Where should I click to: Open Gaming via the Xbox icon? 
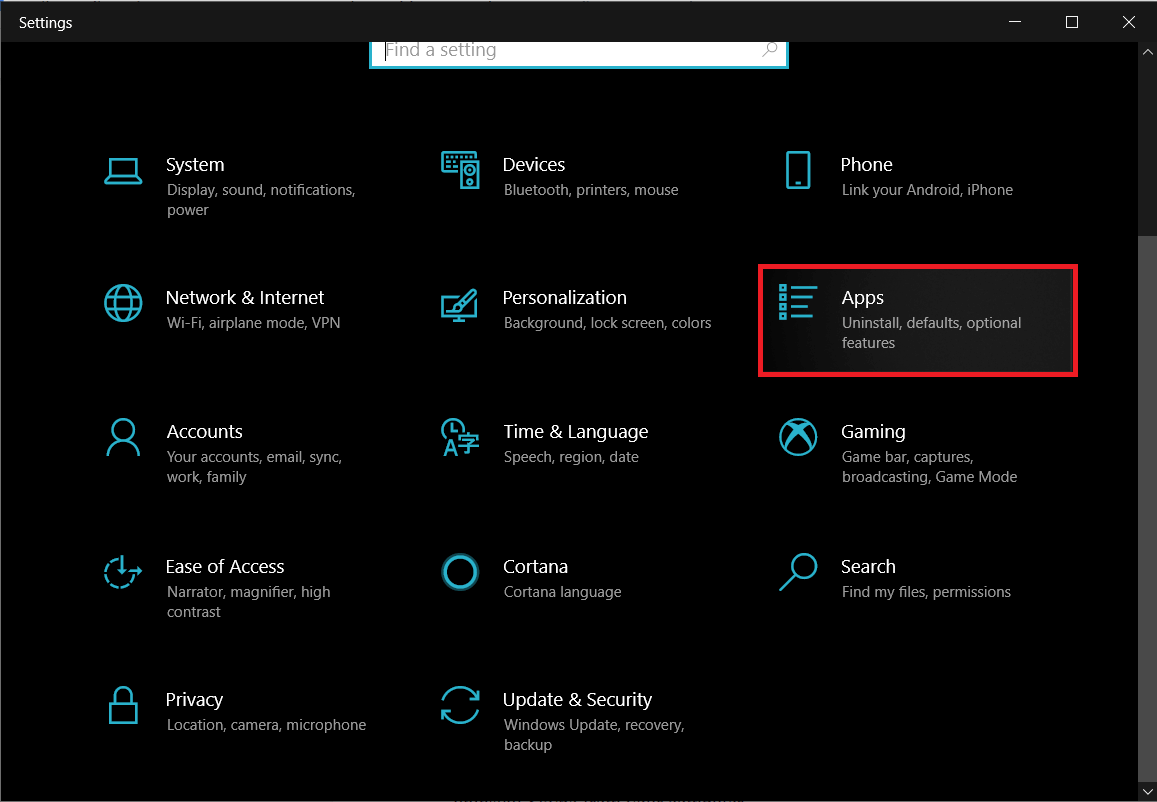(798, 437)
